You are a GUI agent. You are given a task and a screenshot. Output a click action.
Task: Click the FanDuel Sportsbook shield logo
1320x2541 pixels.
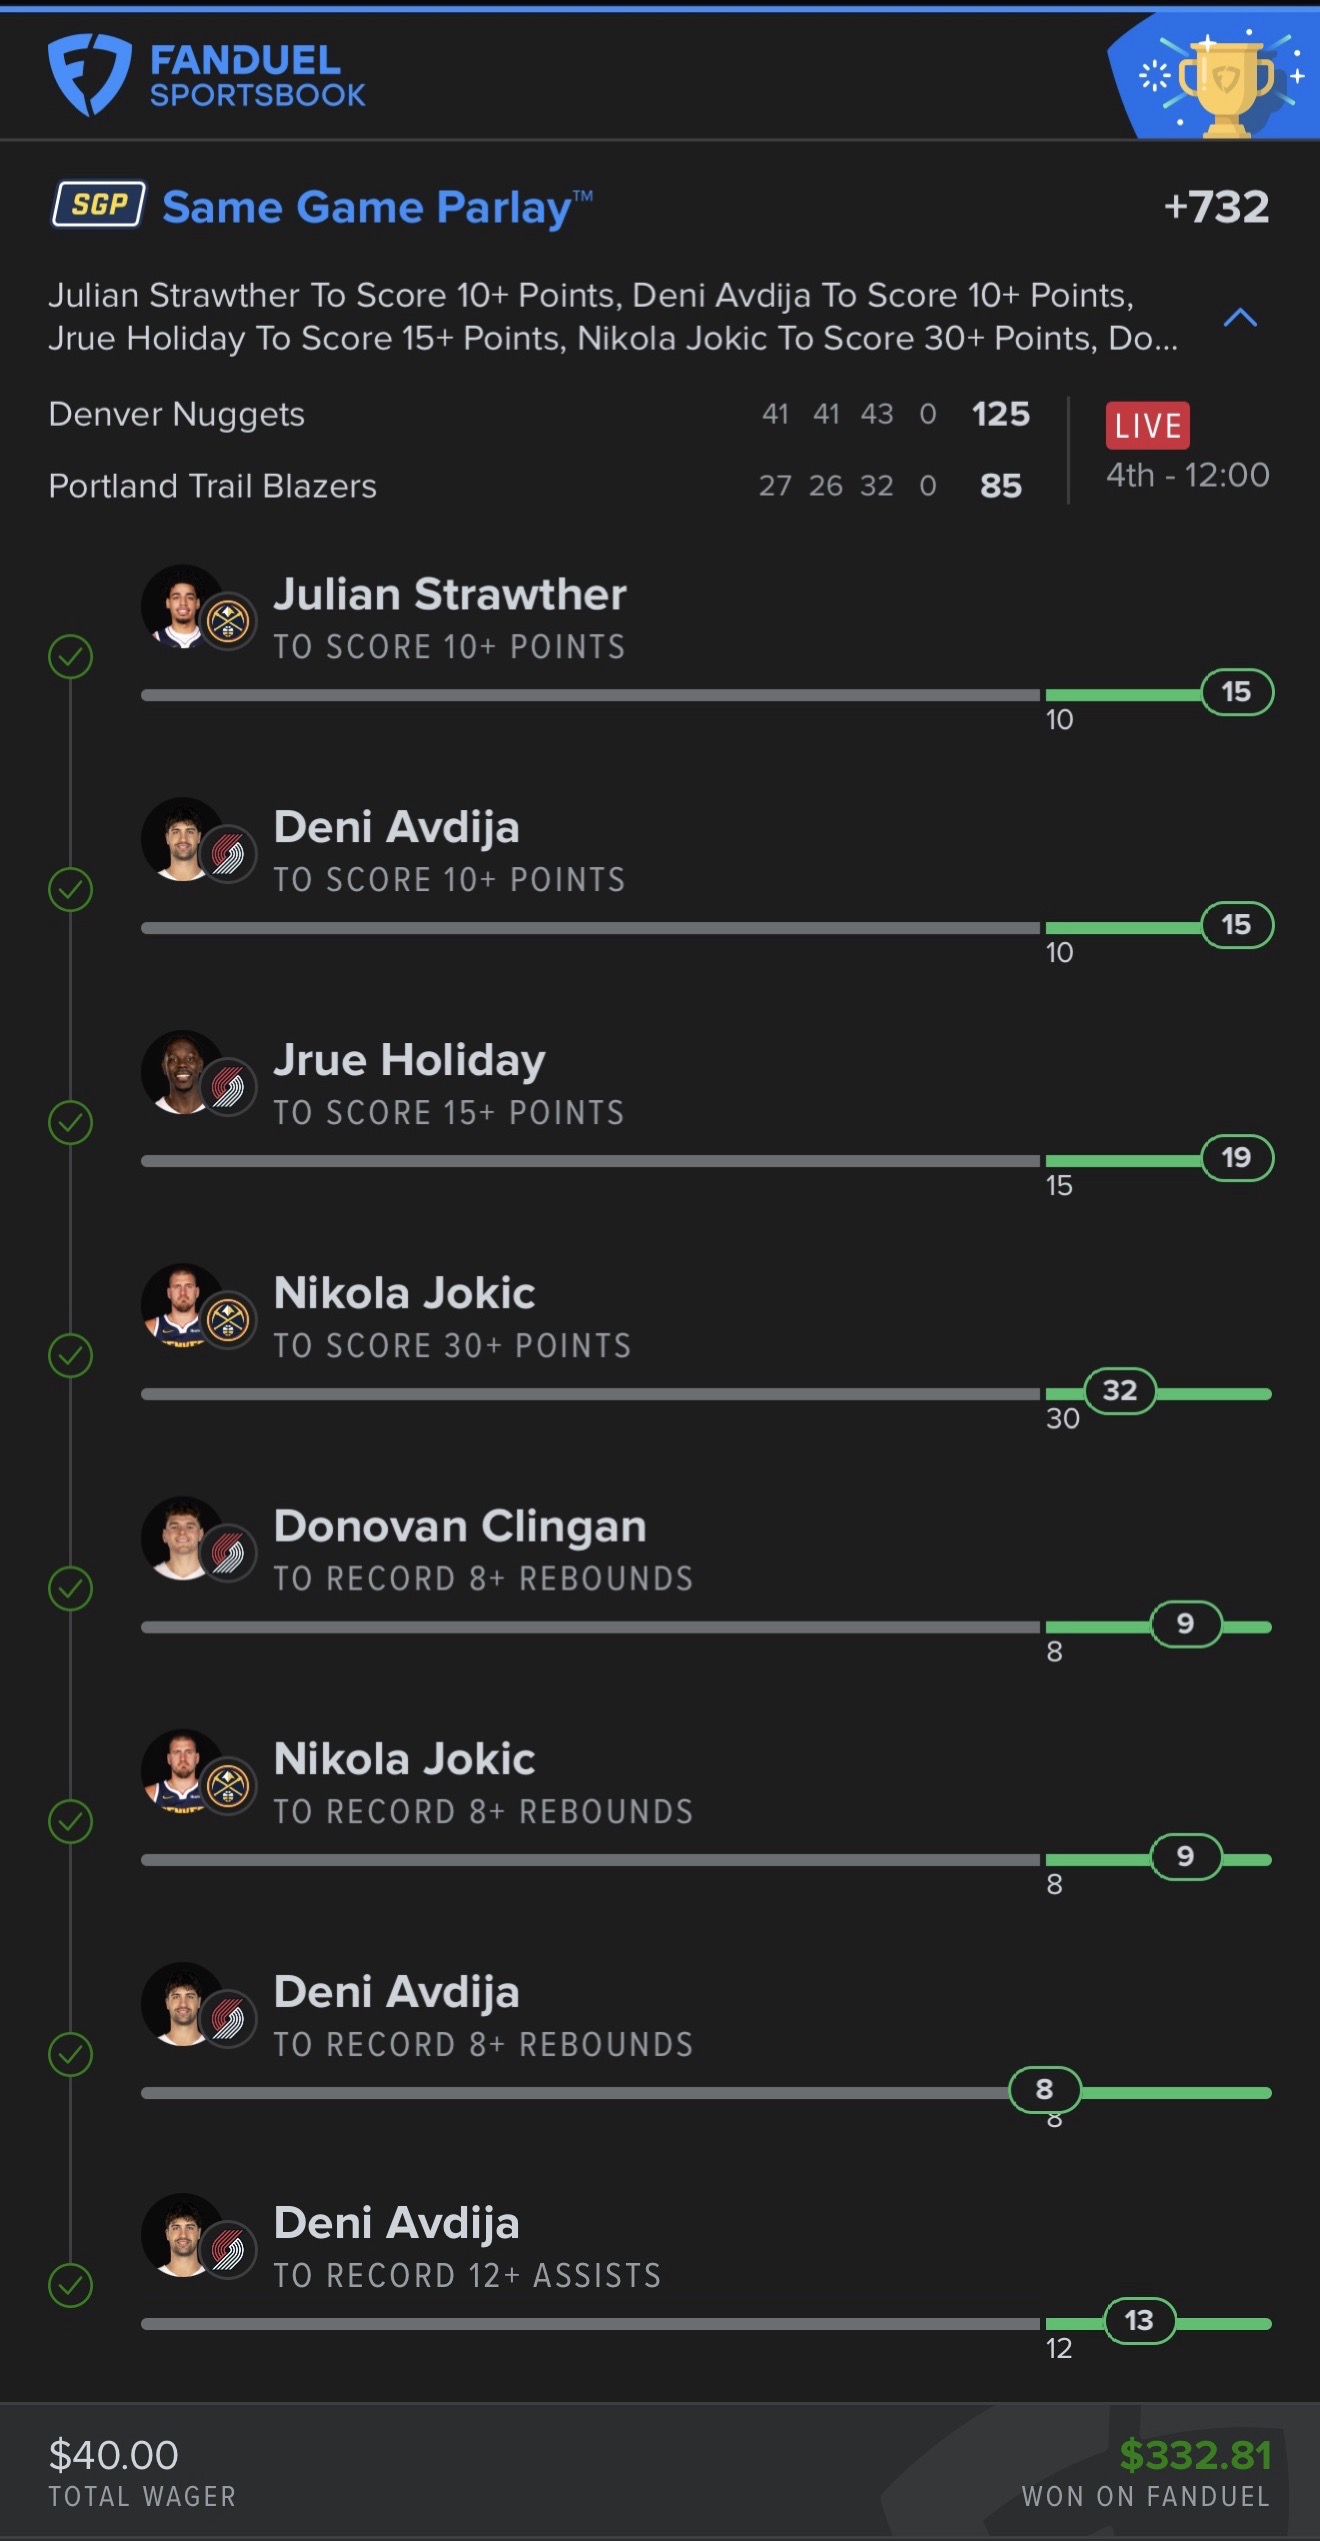tap(89, 75)
